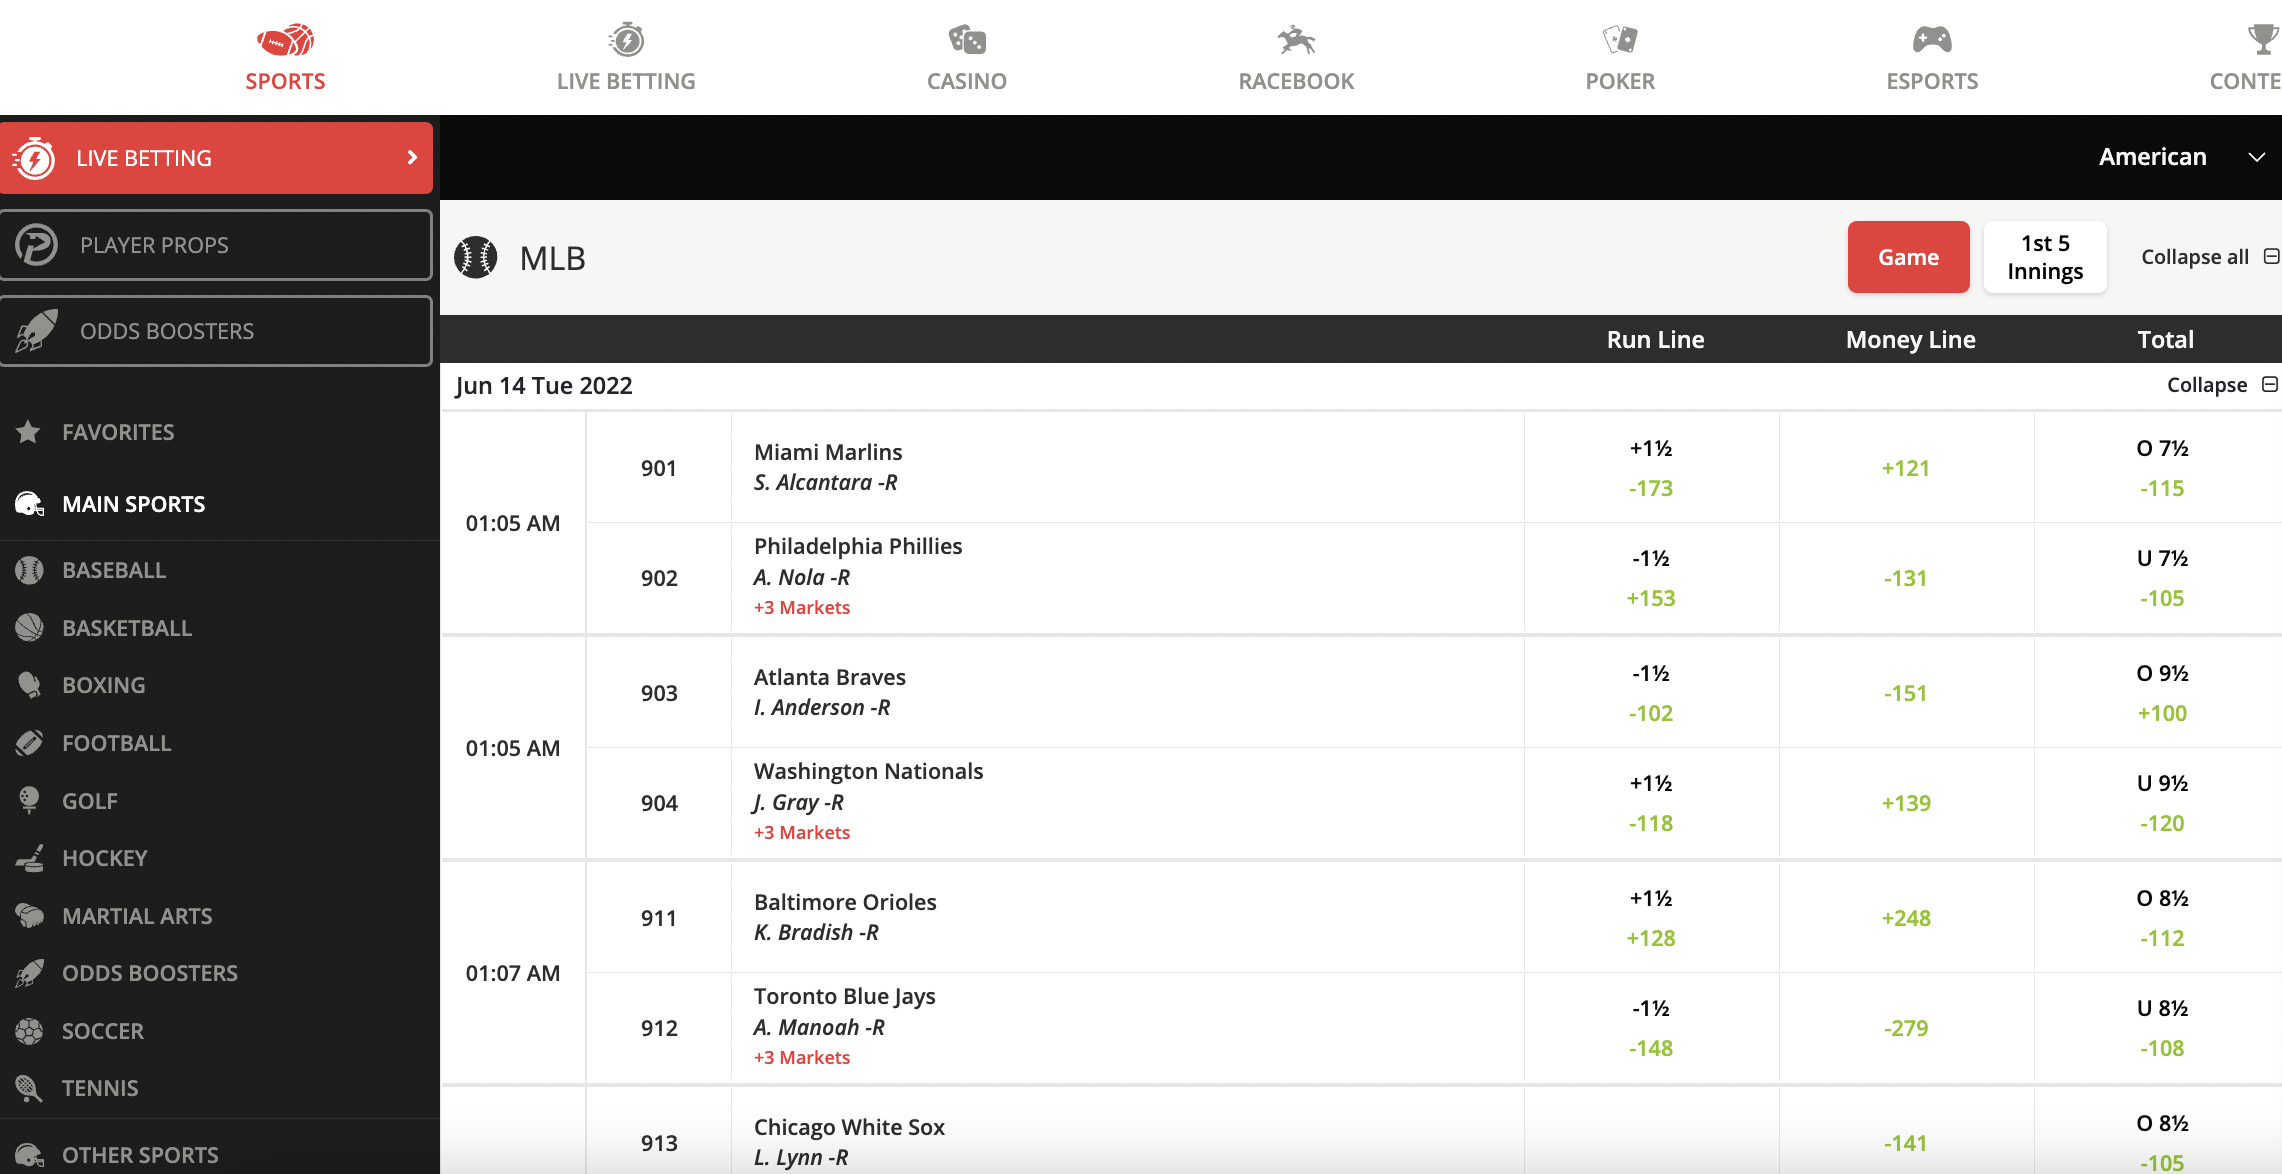Open the ODDS BOOSTERS label in the outlined sidebar box
Viewport: 2282px width, 1174px height.
click(167, 331)
